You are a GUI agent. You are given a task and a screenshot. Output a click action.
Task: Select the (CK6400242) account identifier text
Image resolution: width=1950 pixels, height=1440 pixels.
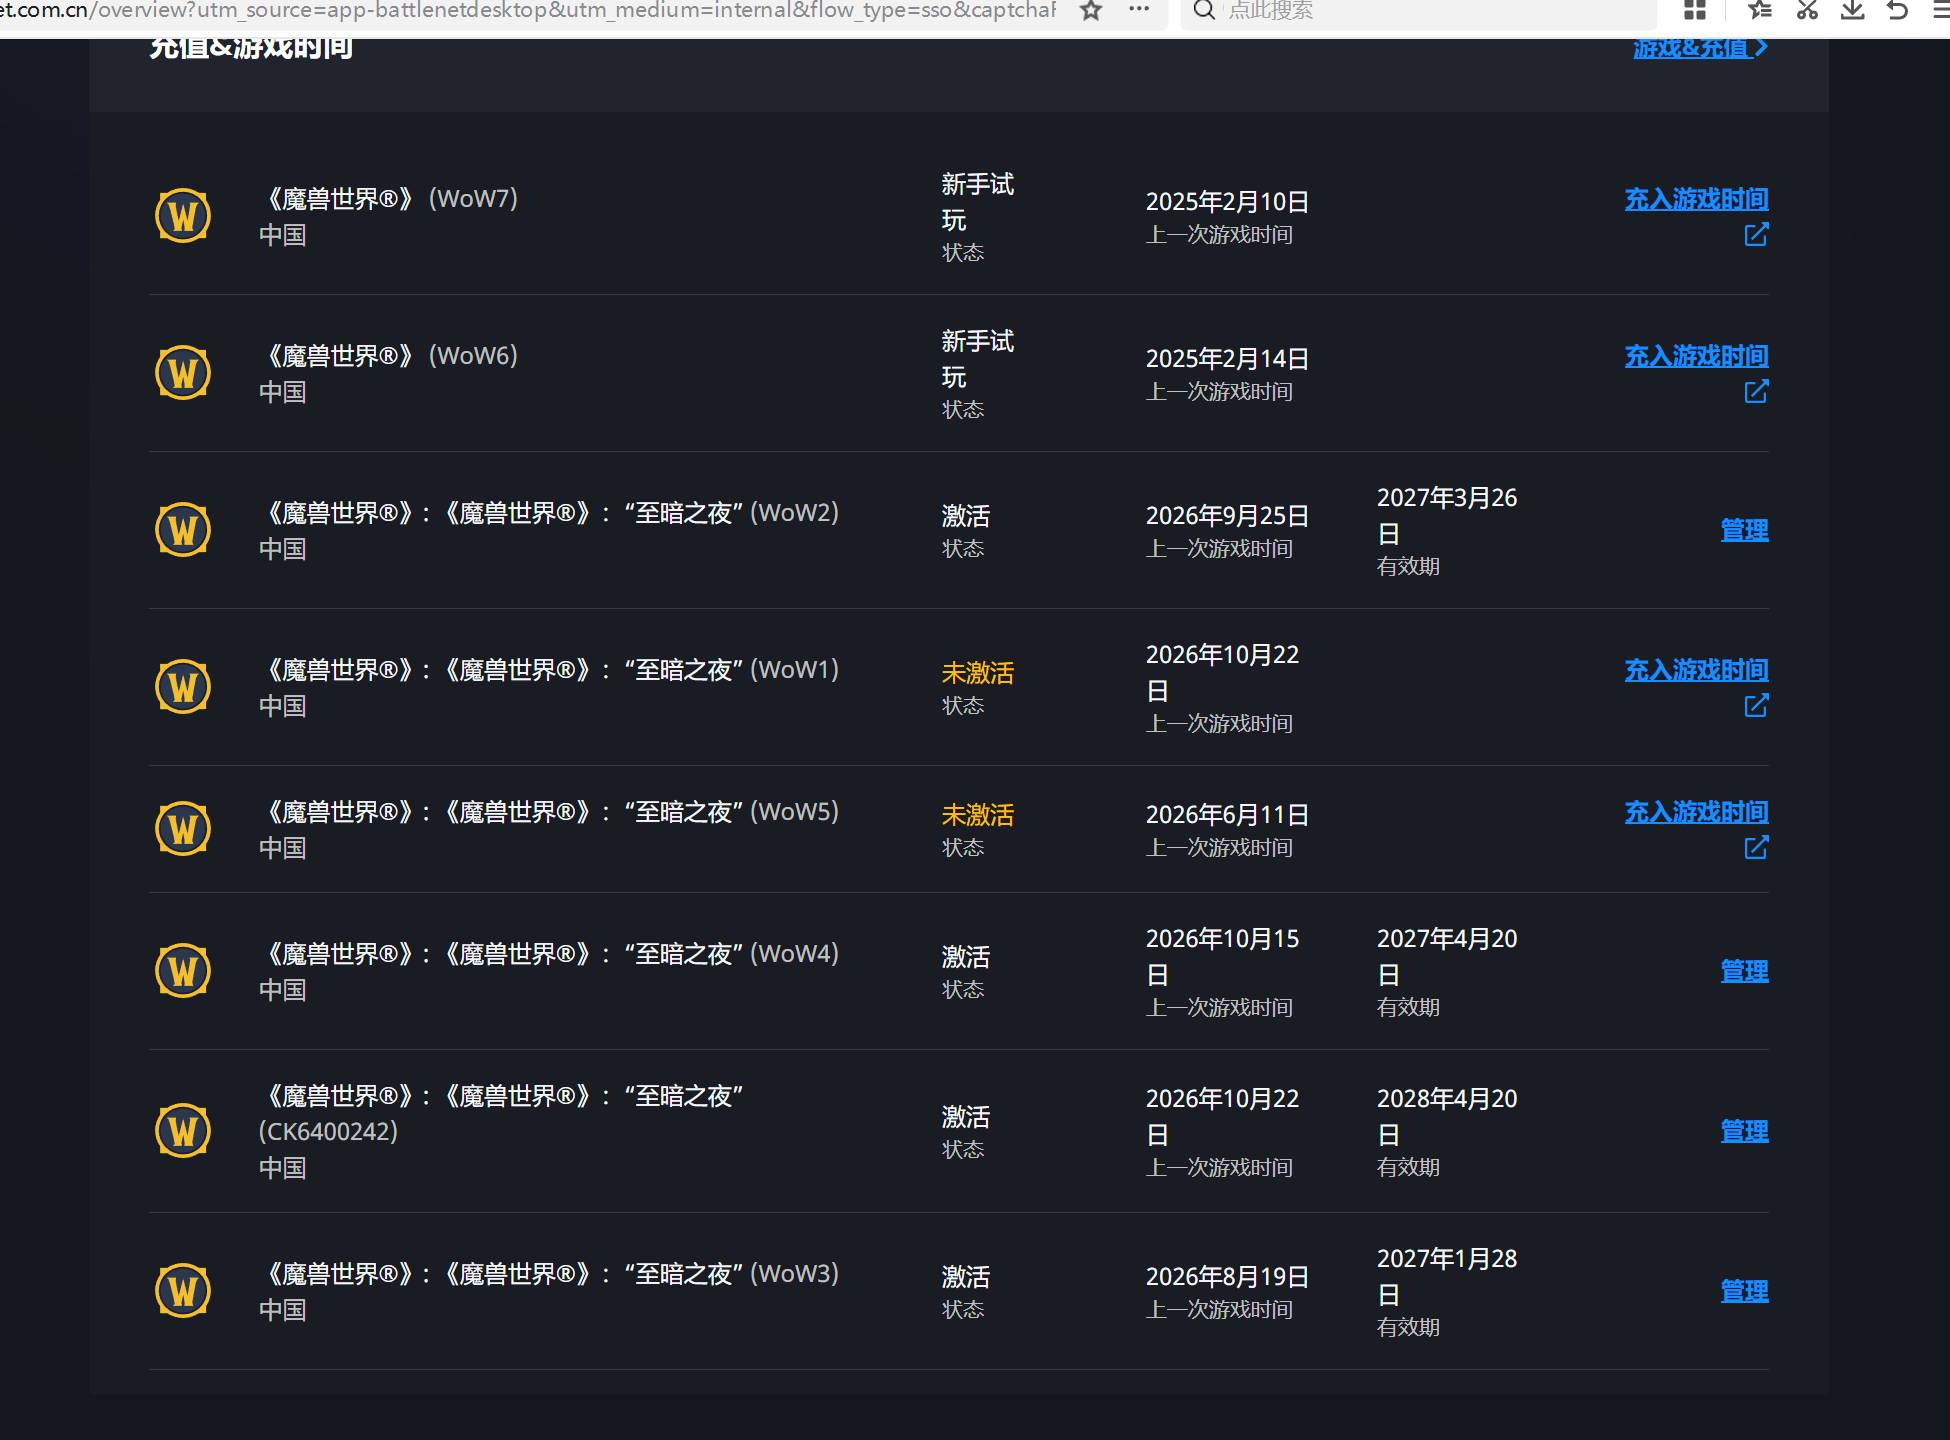pos(328,1132)
